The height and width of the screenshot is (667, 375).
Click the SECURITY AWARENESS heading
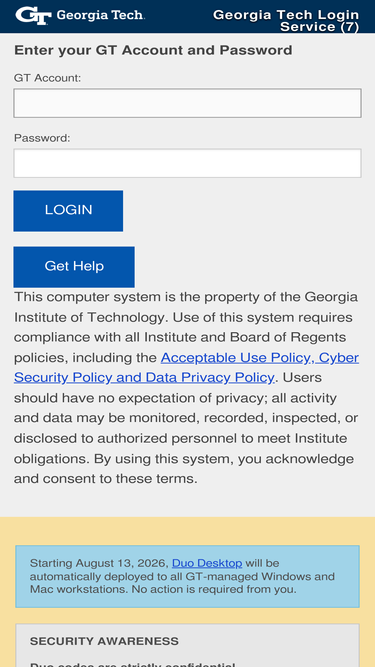[104, 641]
